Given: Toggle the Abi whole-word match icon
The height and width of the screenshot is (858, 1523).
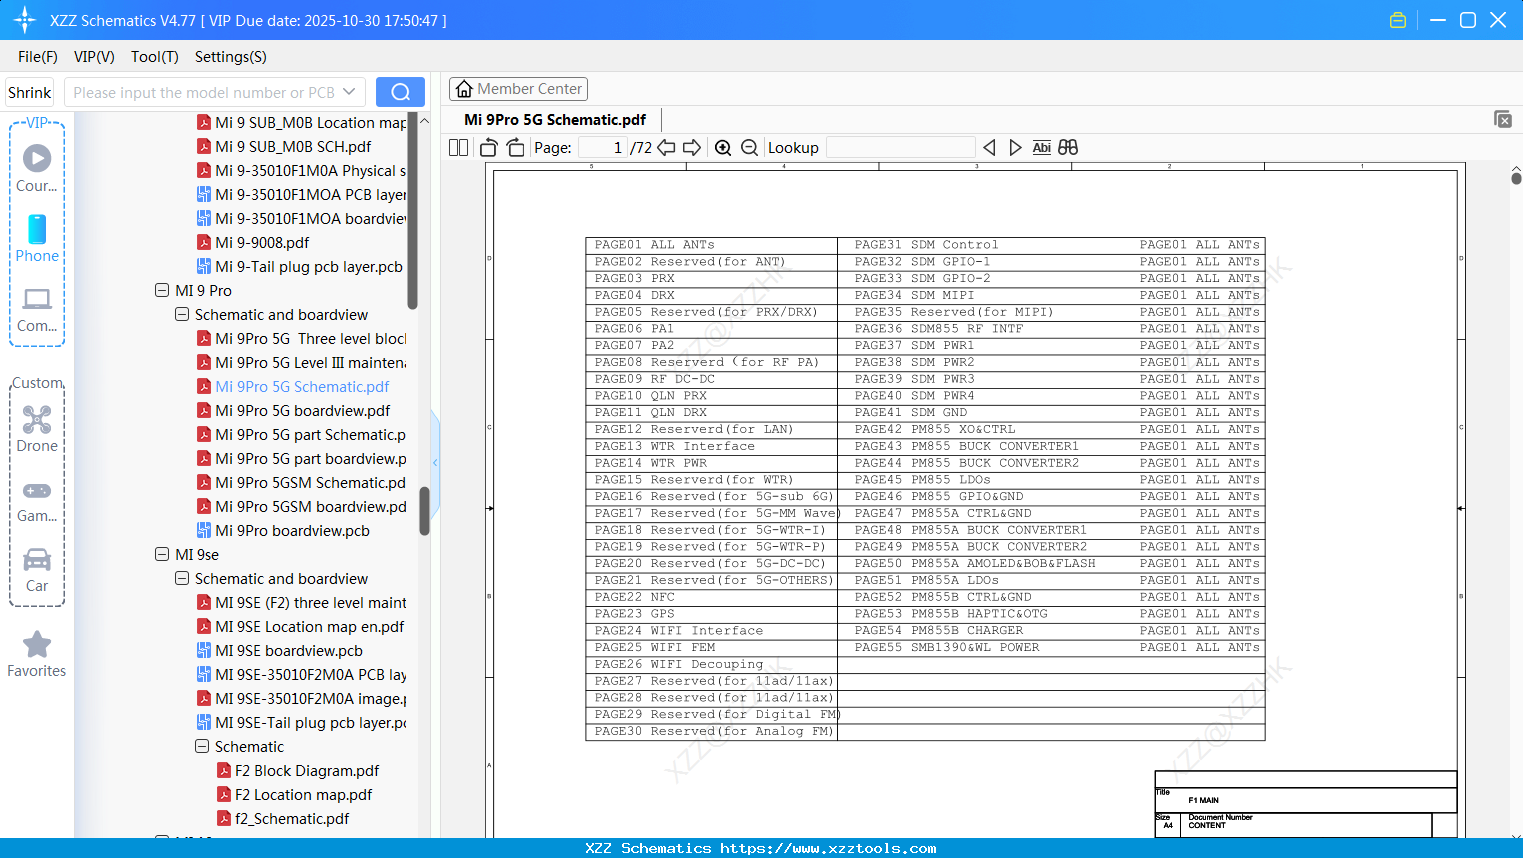Looking at the screenshot, I should 1041,148.
